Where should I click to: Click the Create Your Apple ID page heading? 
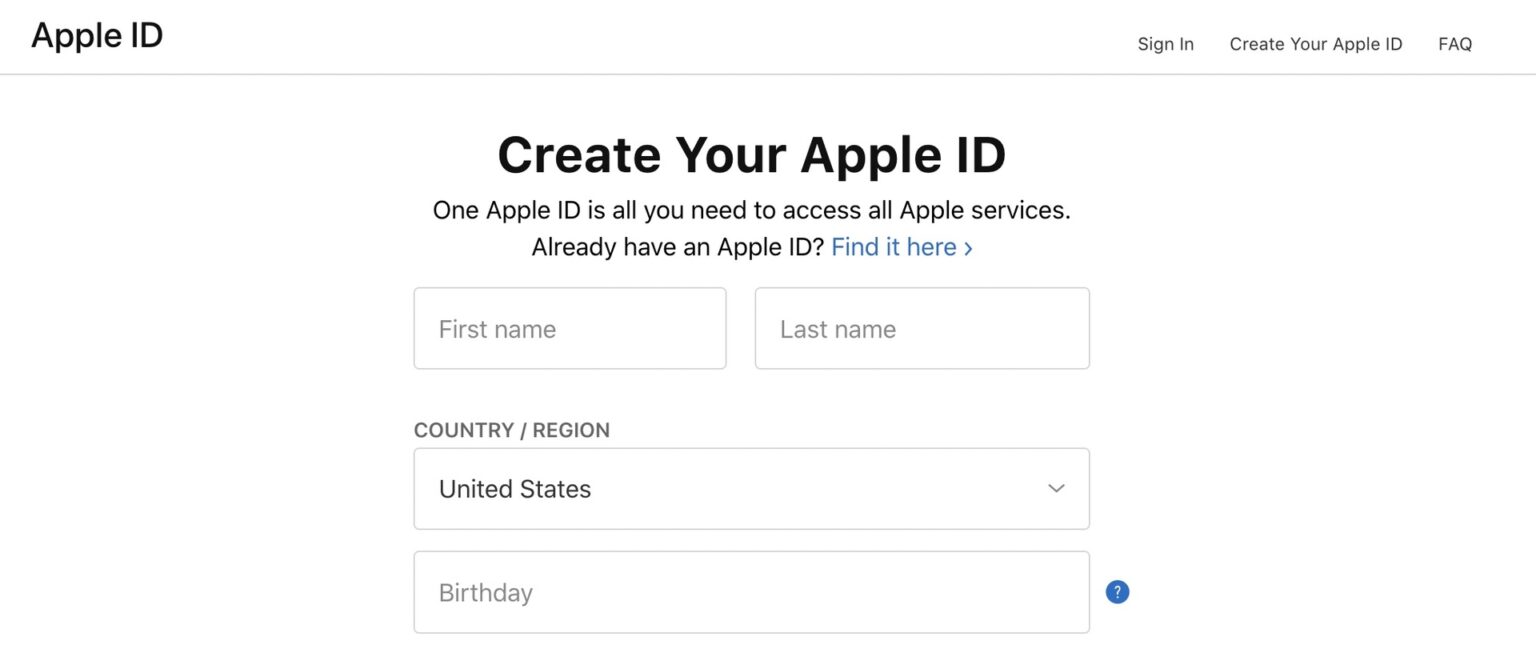point(752,155)
